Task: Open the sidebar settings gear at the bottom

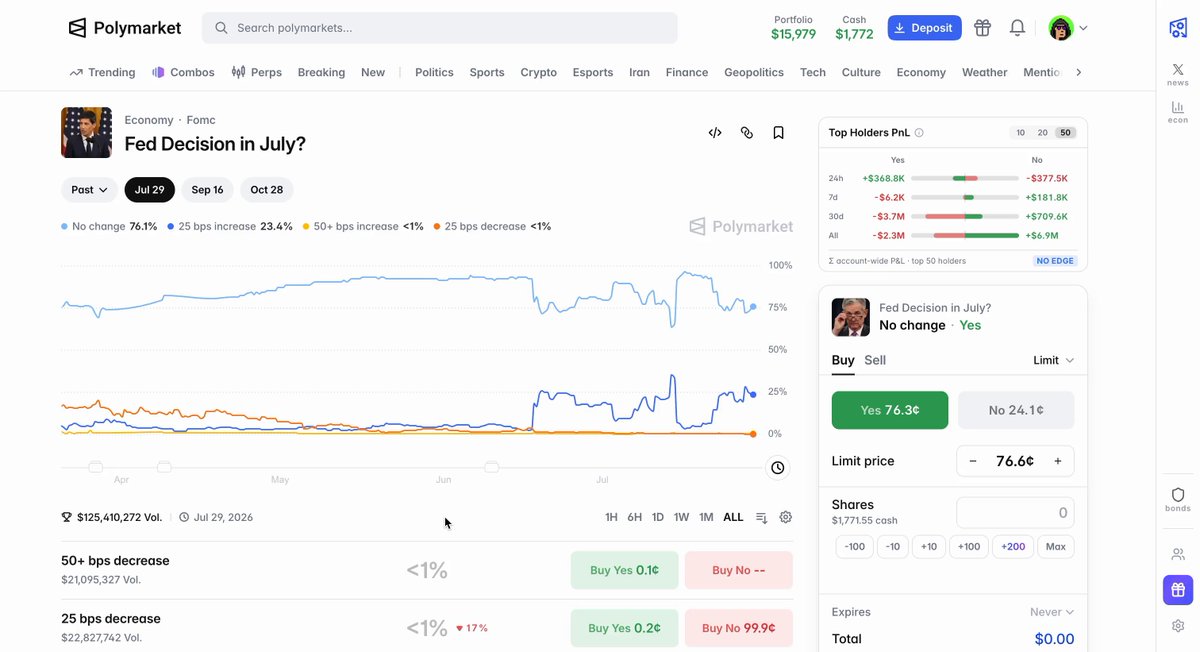Action: [1178, 626]
